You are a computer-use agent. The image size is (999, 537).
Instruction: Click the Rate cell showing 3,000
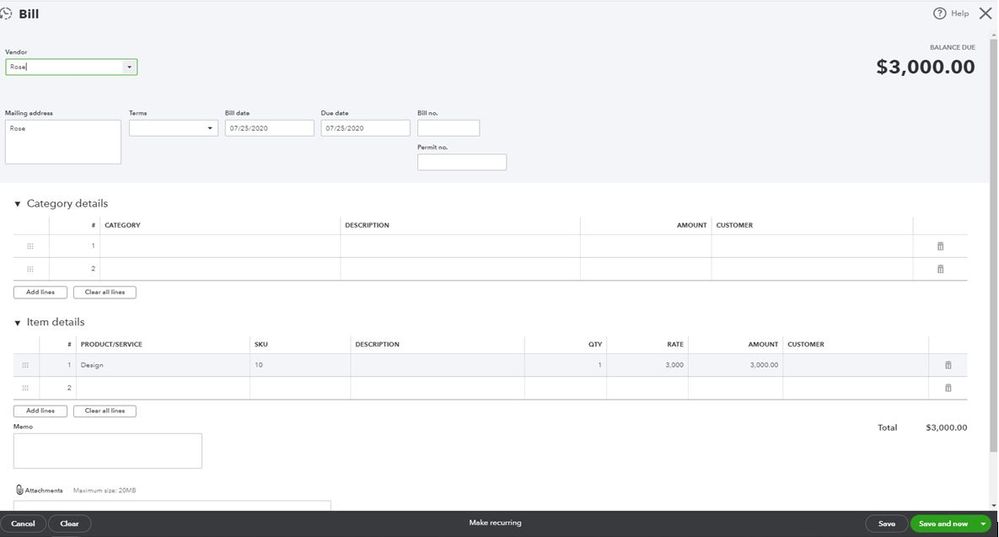(x=647, y=365)
